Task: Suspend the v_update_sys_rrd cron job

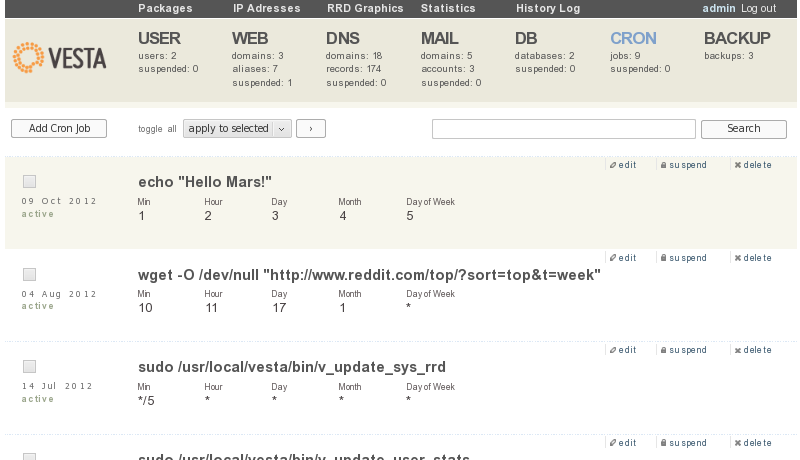Action: (x=682, y=350)
